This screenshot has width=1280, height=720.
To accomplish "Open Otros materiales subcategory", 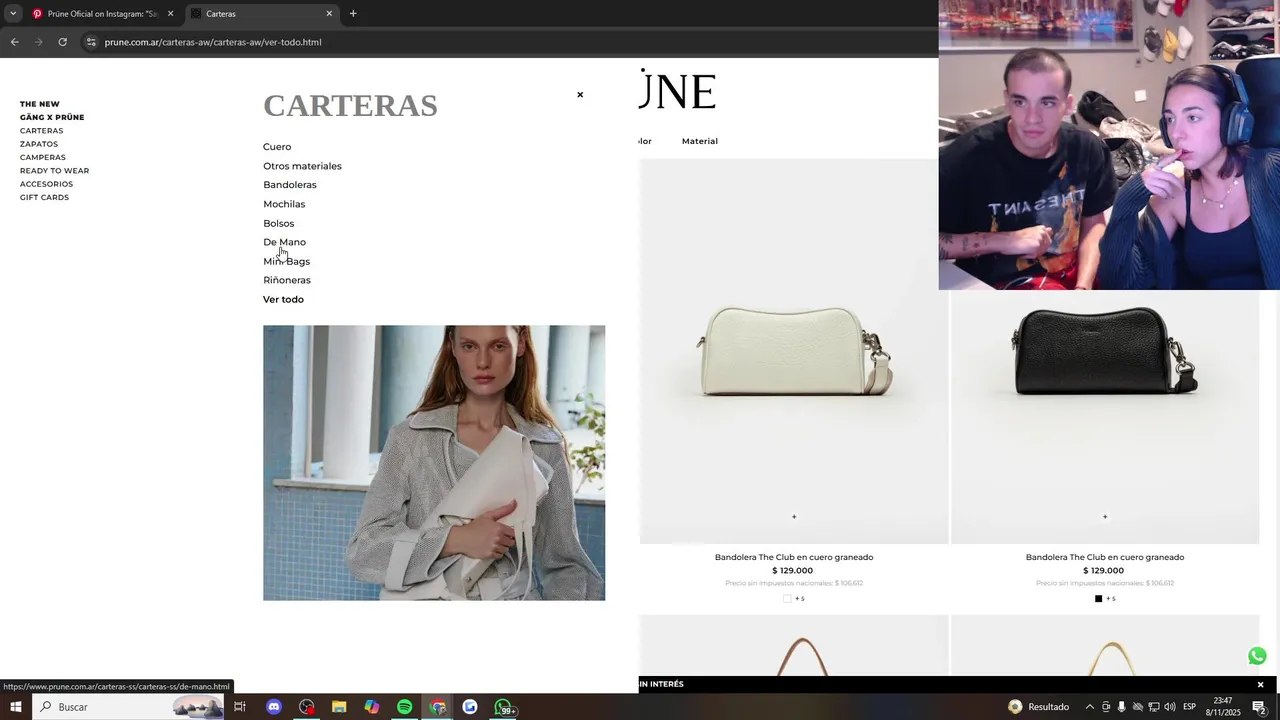I will (302, 166).
